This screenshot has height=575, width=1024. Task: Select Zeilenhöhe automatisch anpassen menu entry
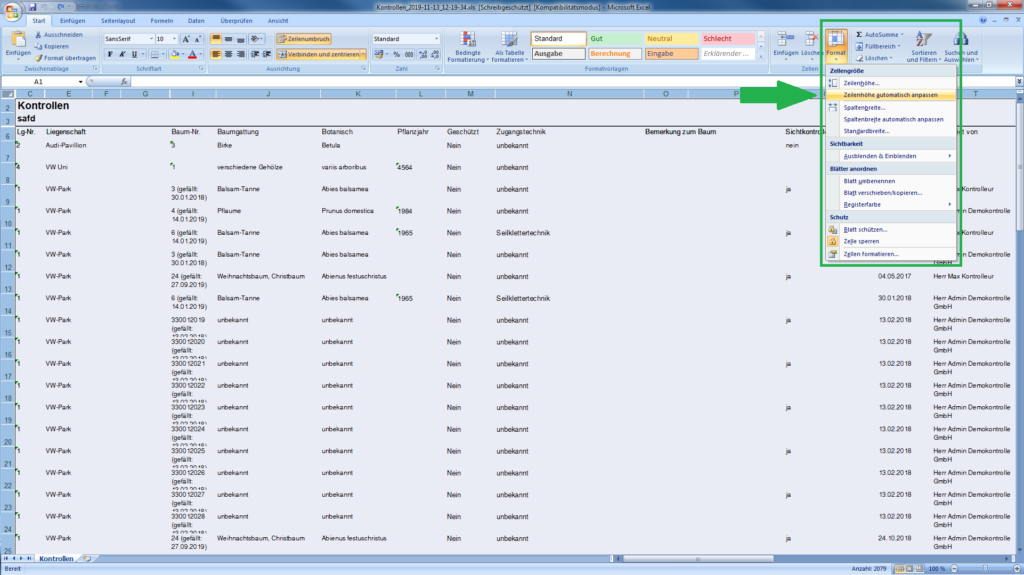890,94
